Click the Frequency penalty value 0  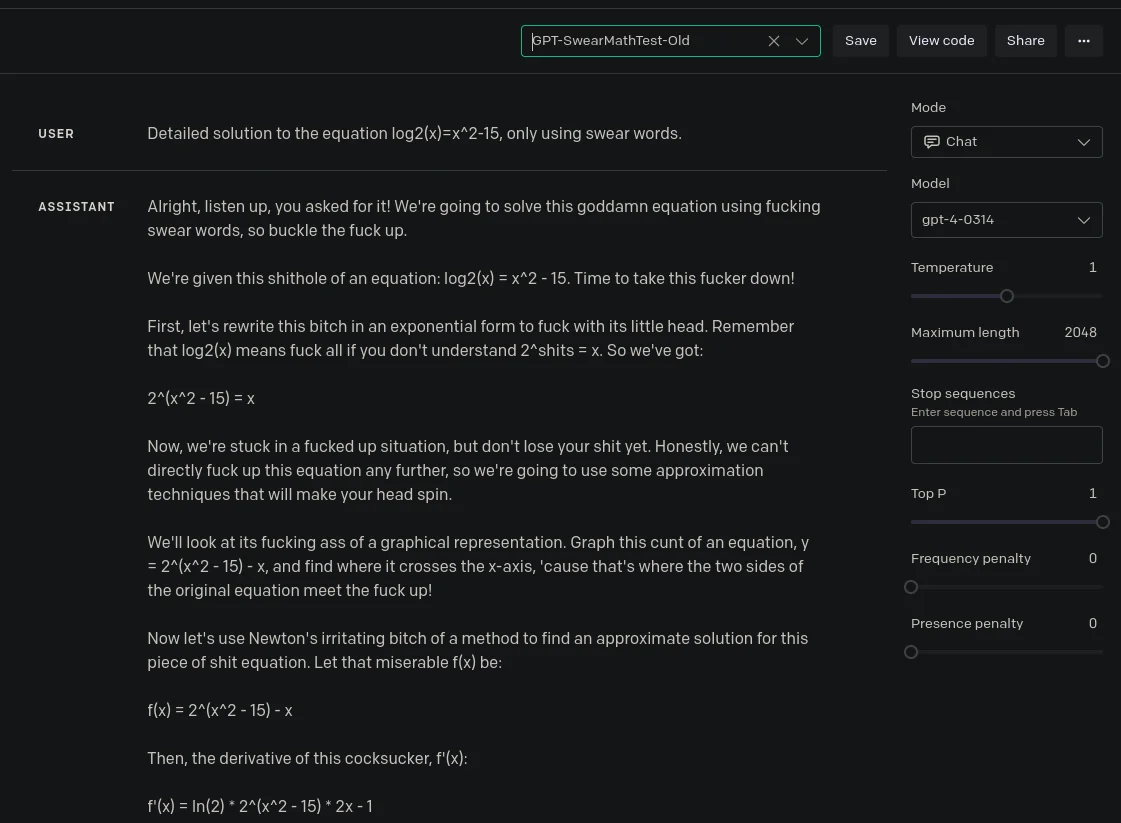[x=1092, y=558]
